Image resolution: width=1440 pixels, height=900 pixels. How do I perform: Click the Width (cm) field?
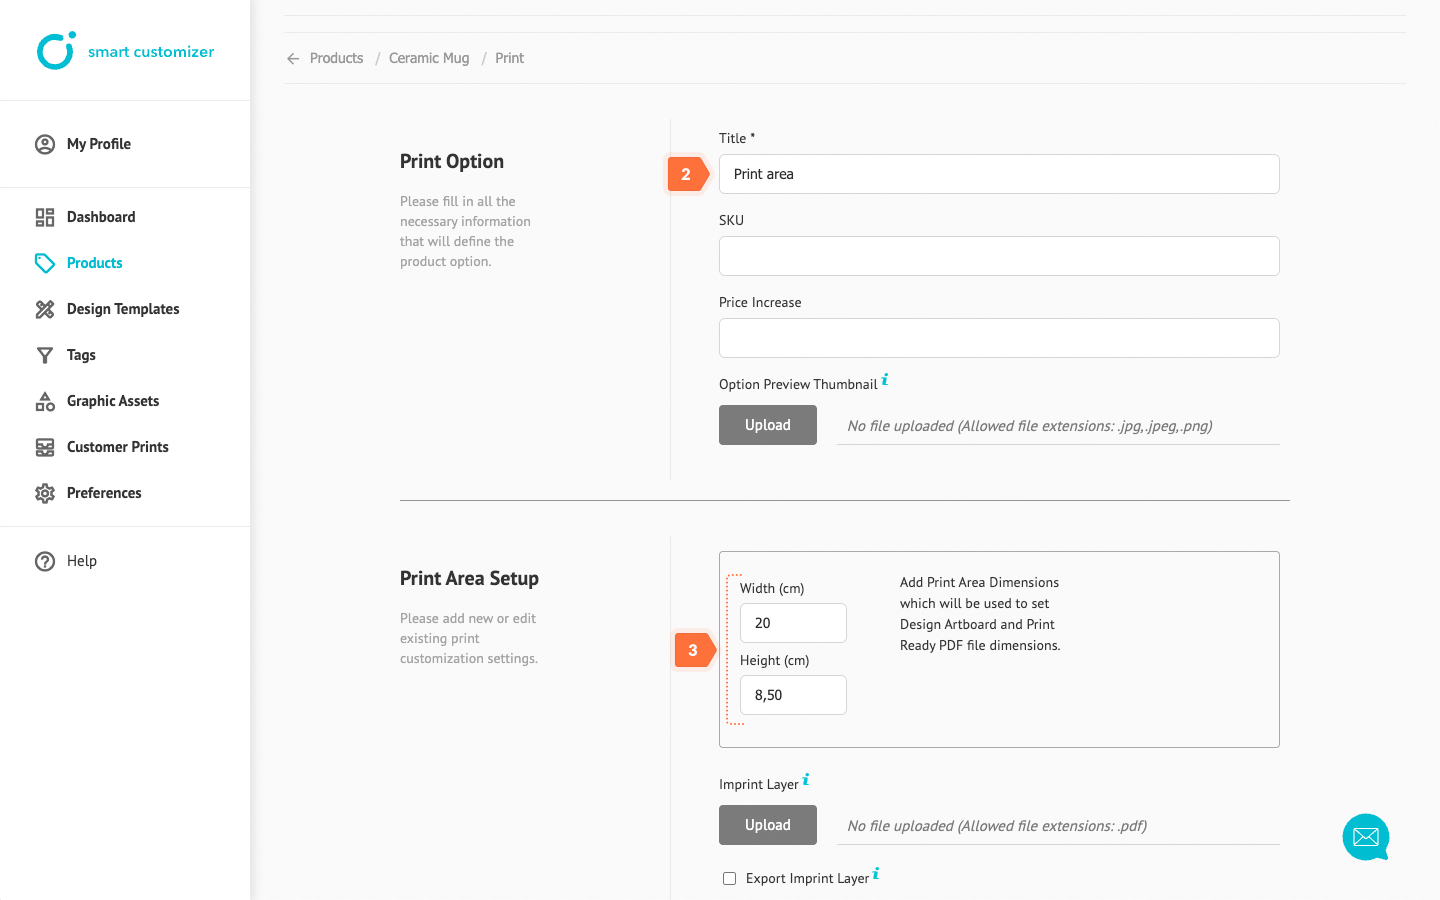click(793, 623)
